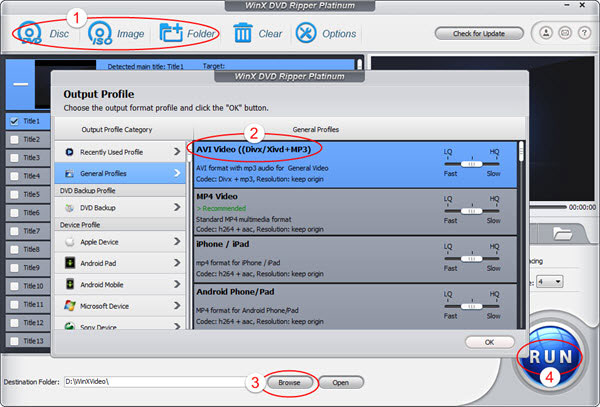Check the Title8 checkbox
The width and height of the screenshot is (600, 407).
pos(15,249)
